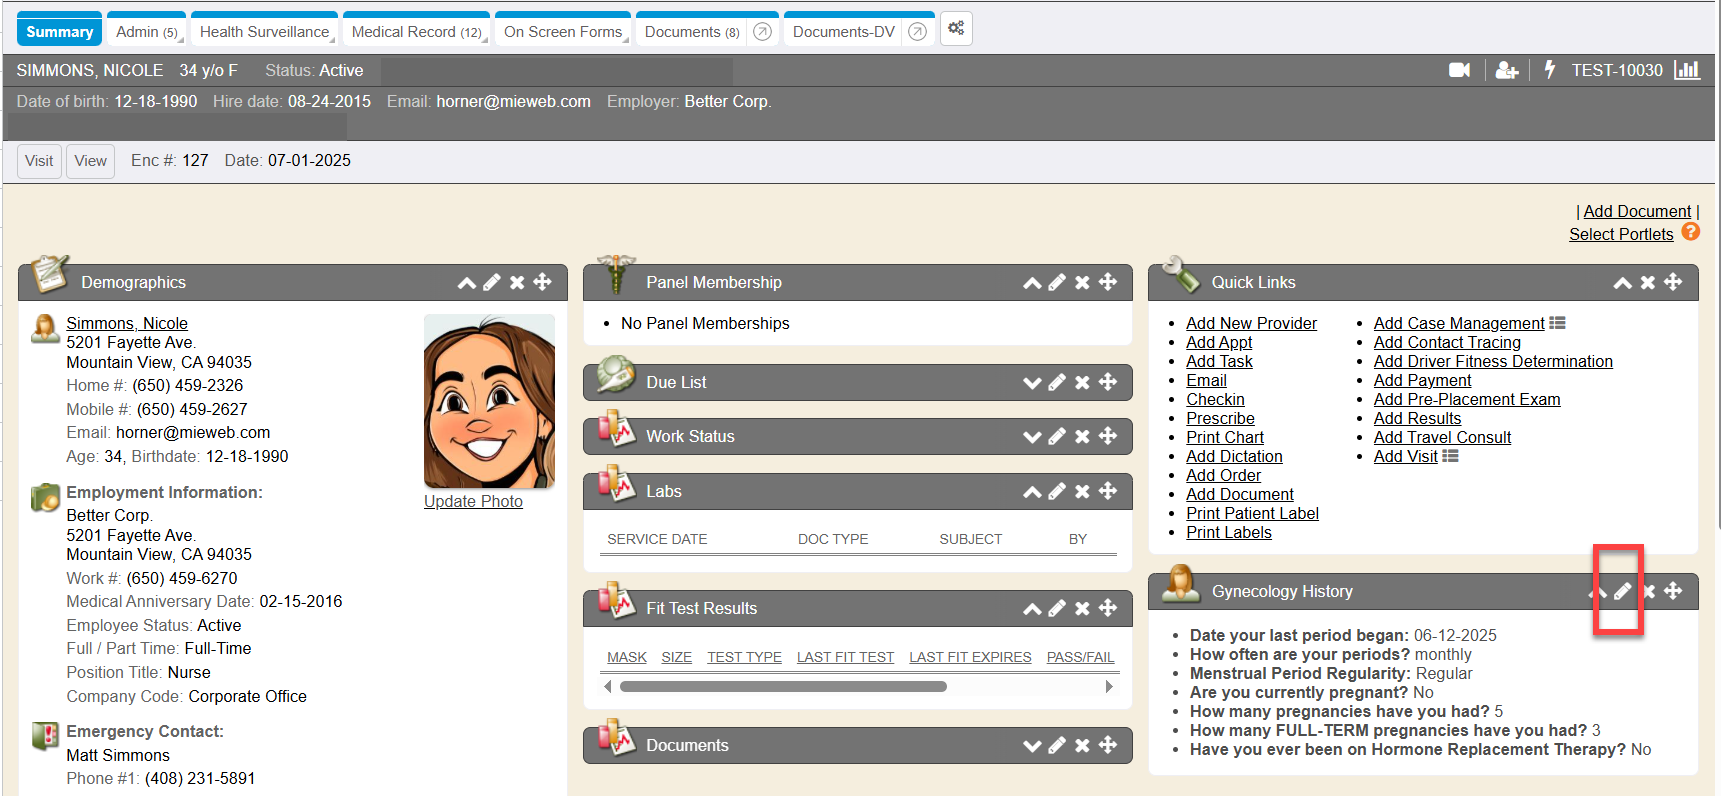Click the gears settings icon after tabs
1721x796 pixels.
[956, 29]
